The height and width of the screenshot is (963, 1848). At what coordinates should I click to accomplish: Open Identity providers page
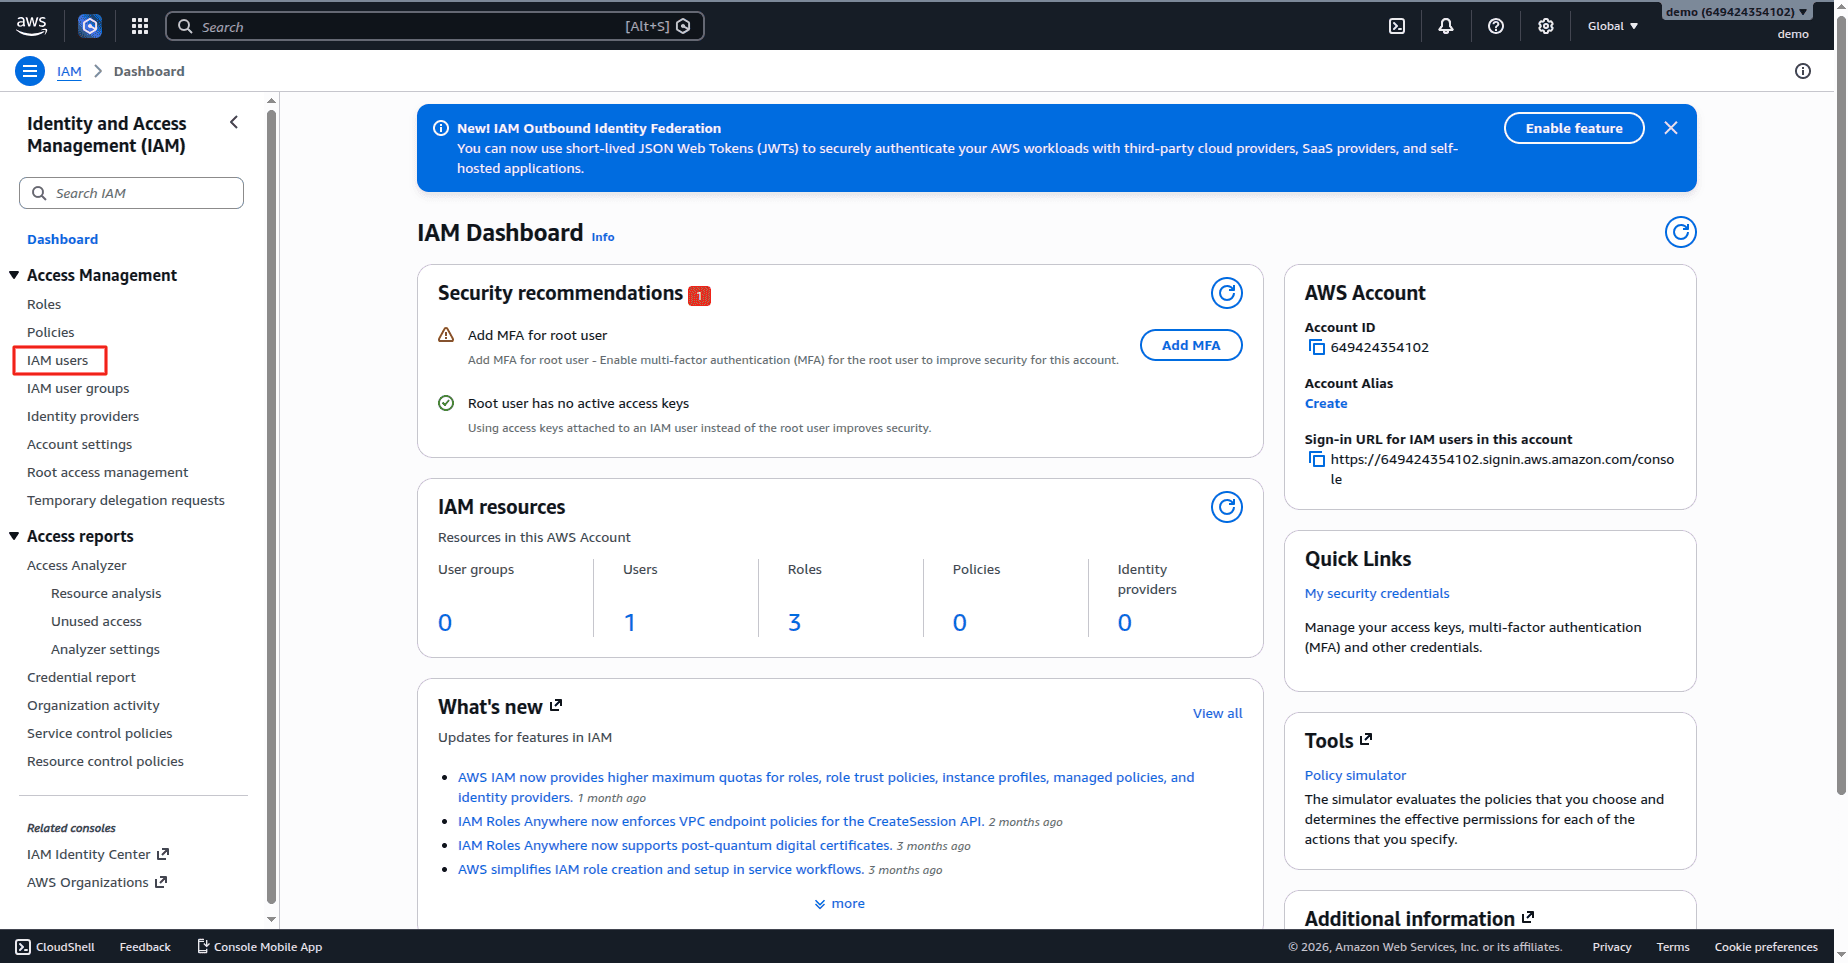[x=83, y=416]
